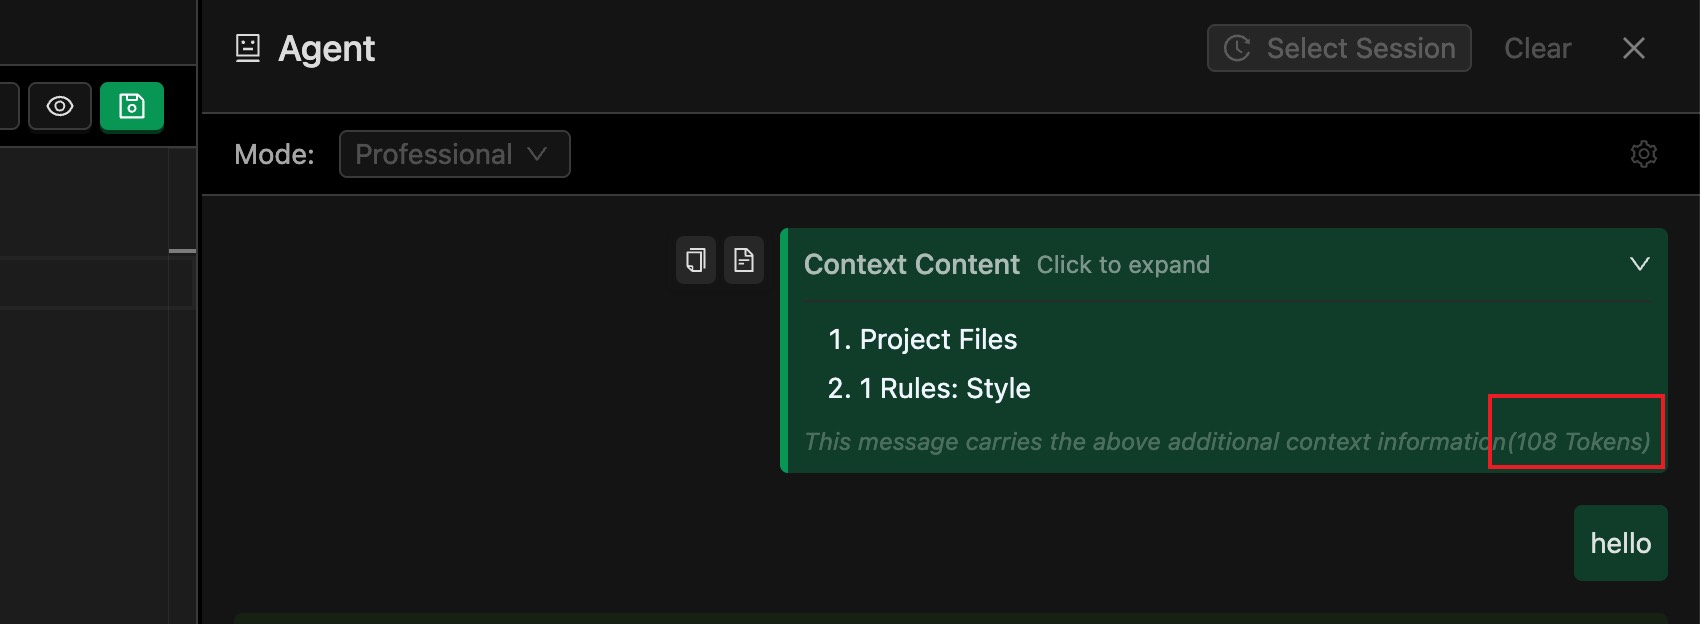Click the document icon beside Context Content
This screenshot has width=1700, height=624.
(744, 261)
